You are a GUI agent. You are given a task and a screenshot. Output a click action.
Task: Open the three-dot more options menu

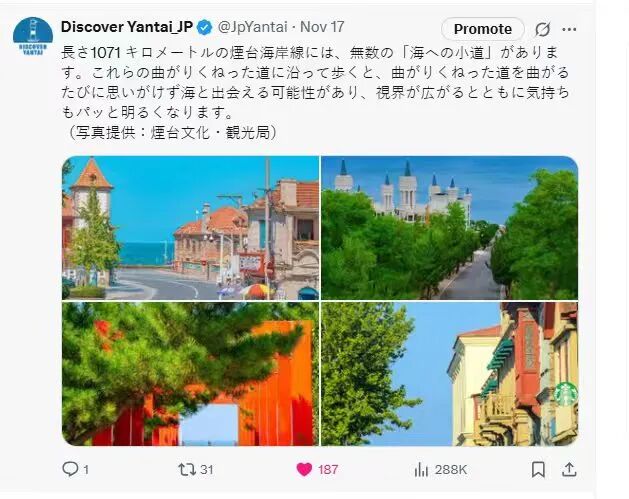[x=569, y=29]
